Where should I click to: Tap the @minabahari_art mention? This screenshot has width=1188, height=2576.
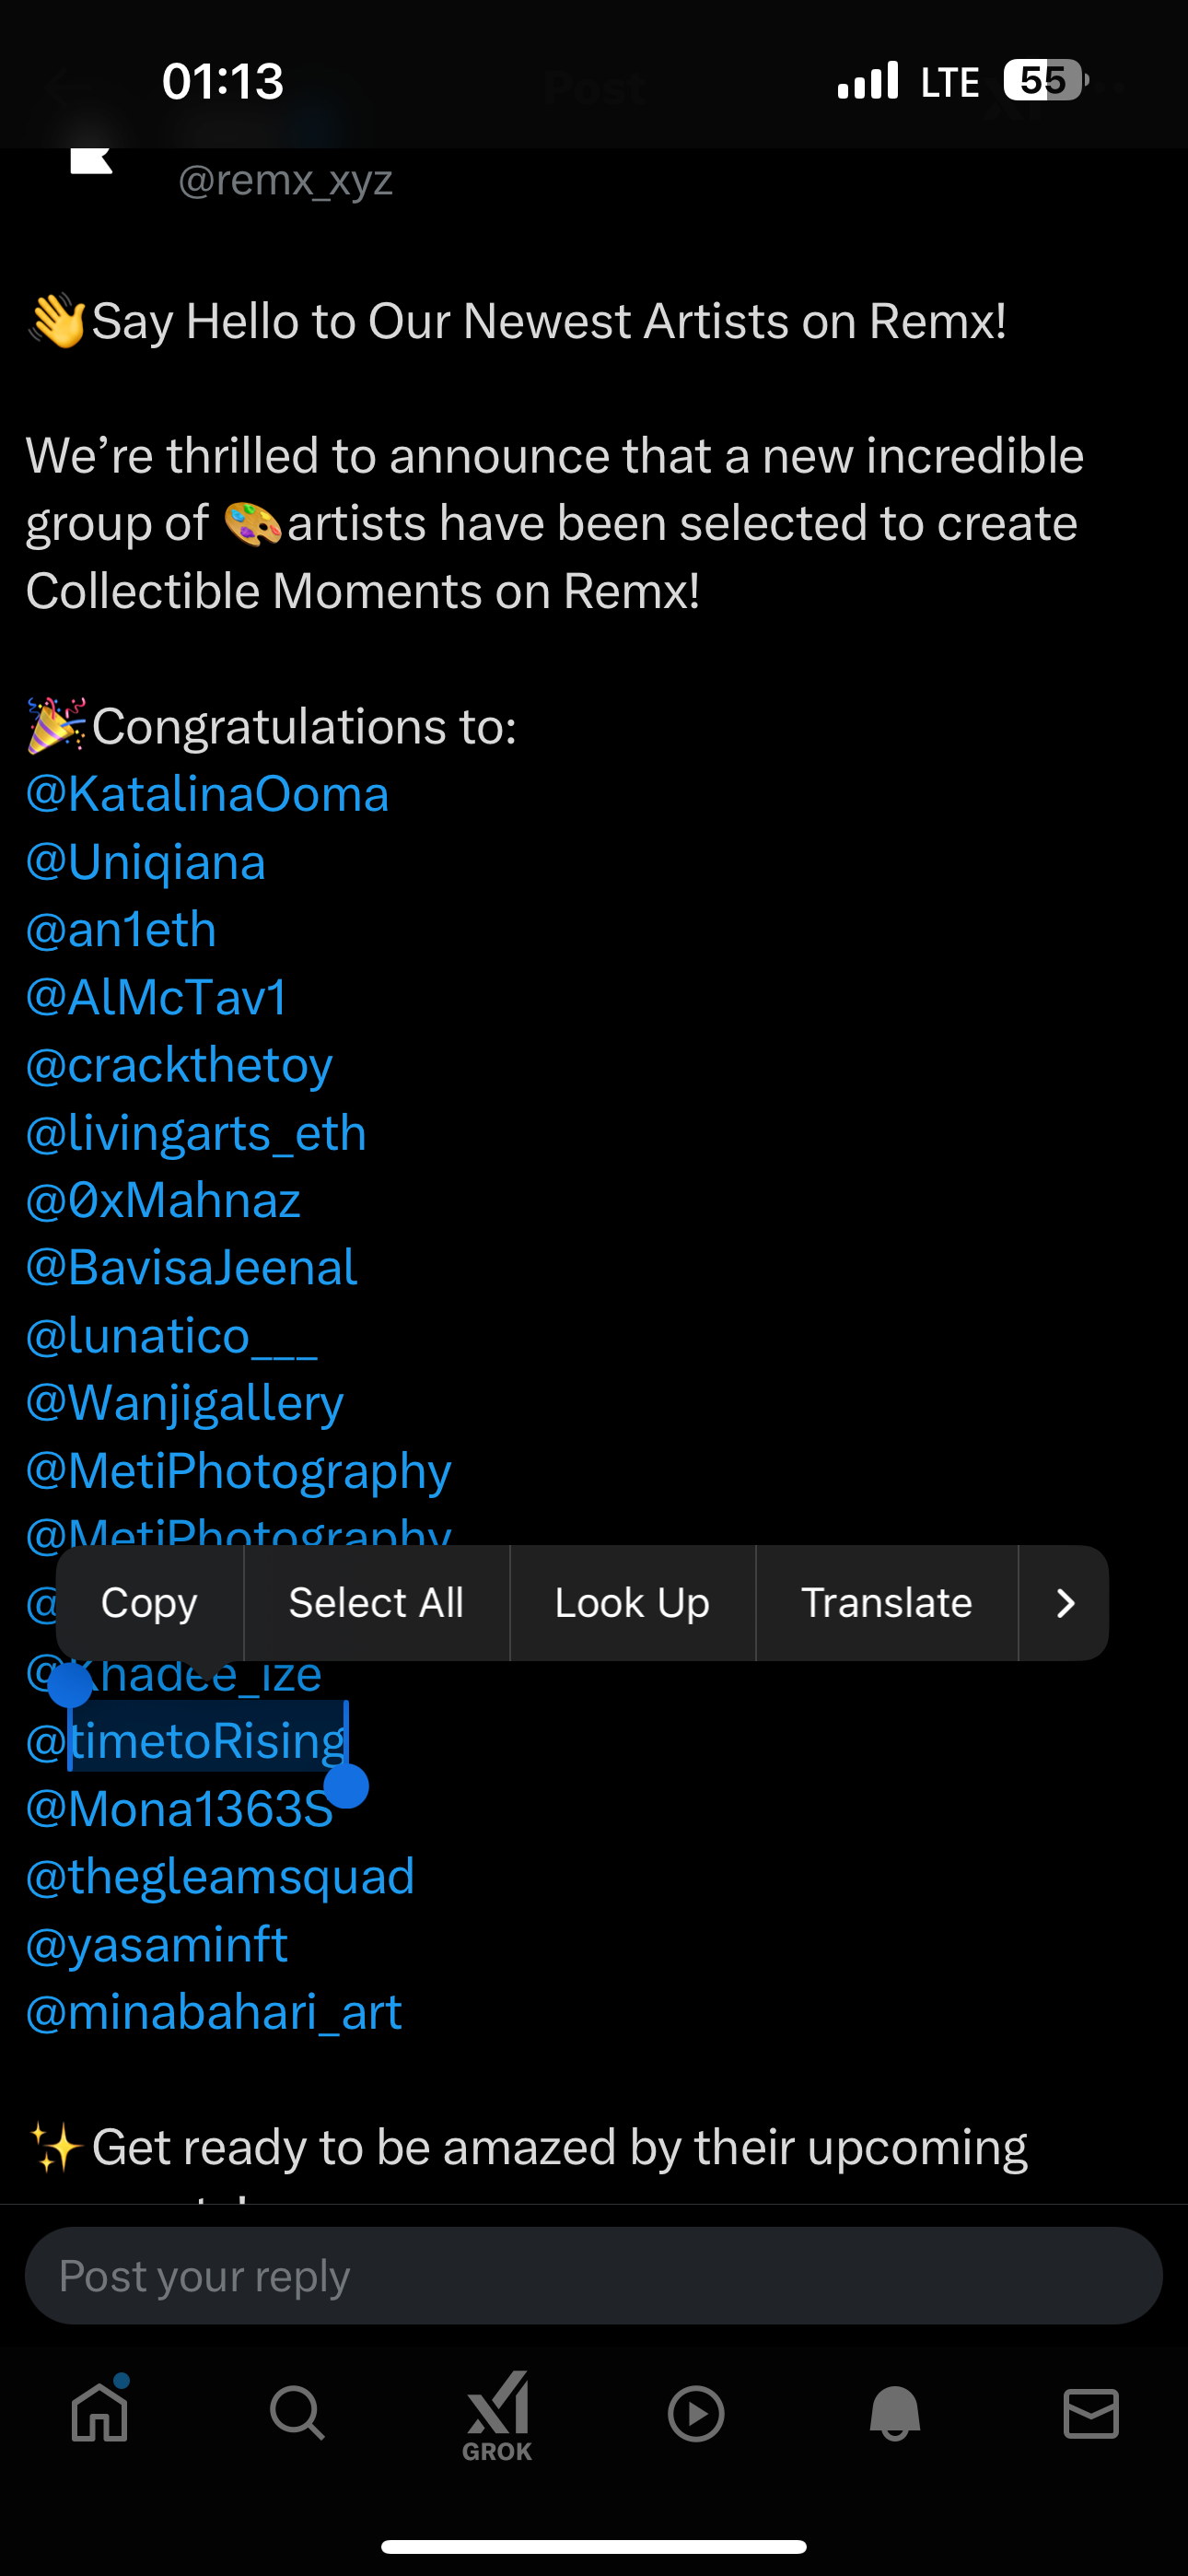(x=214, y=2012)
